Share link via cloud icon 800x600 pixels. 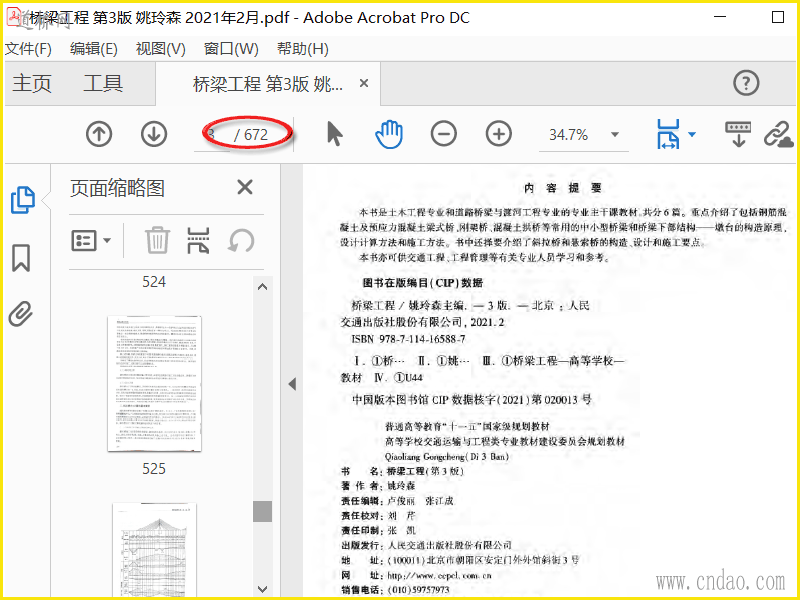(x=779, y=134)
